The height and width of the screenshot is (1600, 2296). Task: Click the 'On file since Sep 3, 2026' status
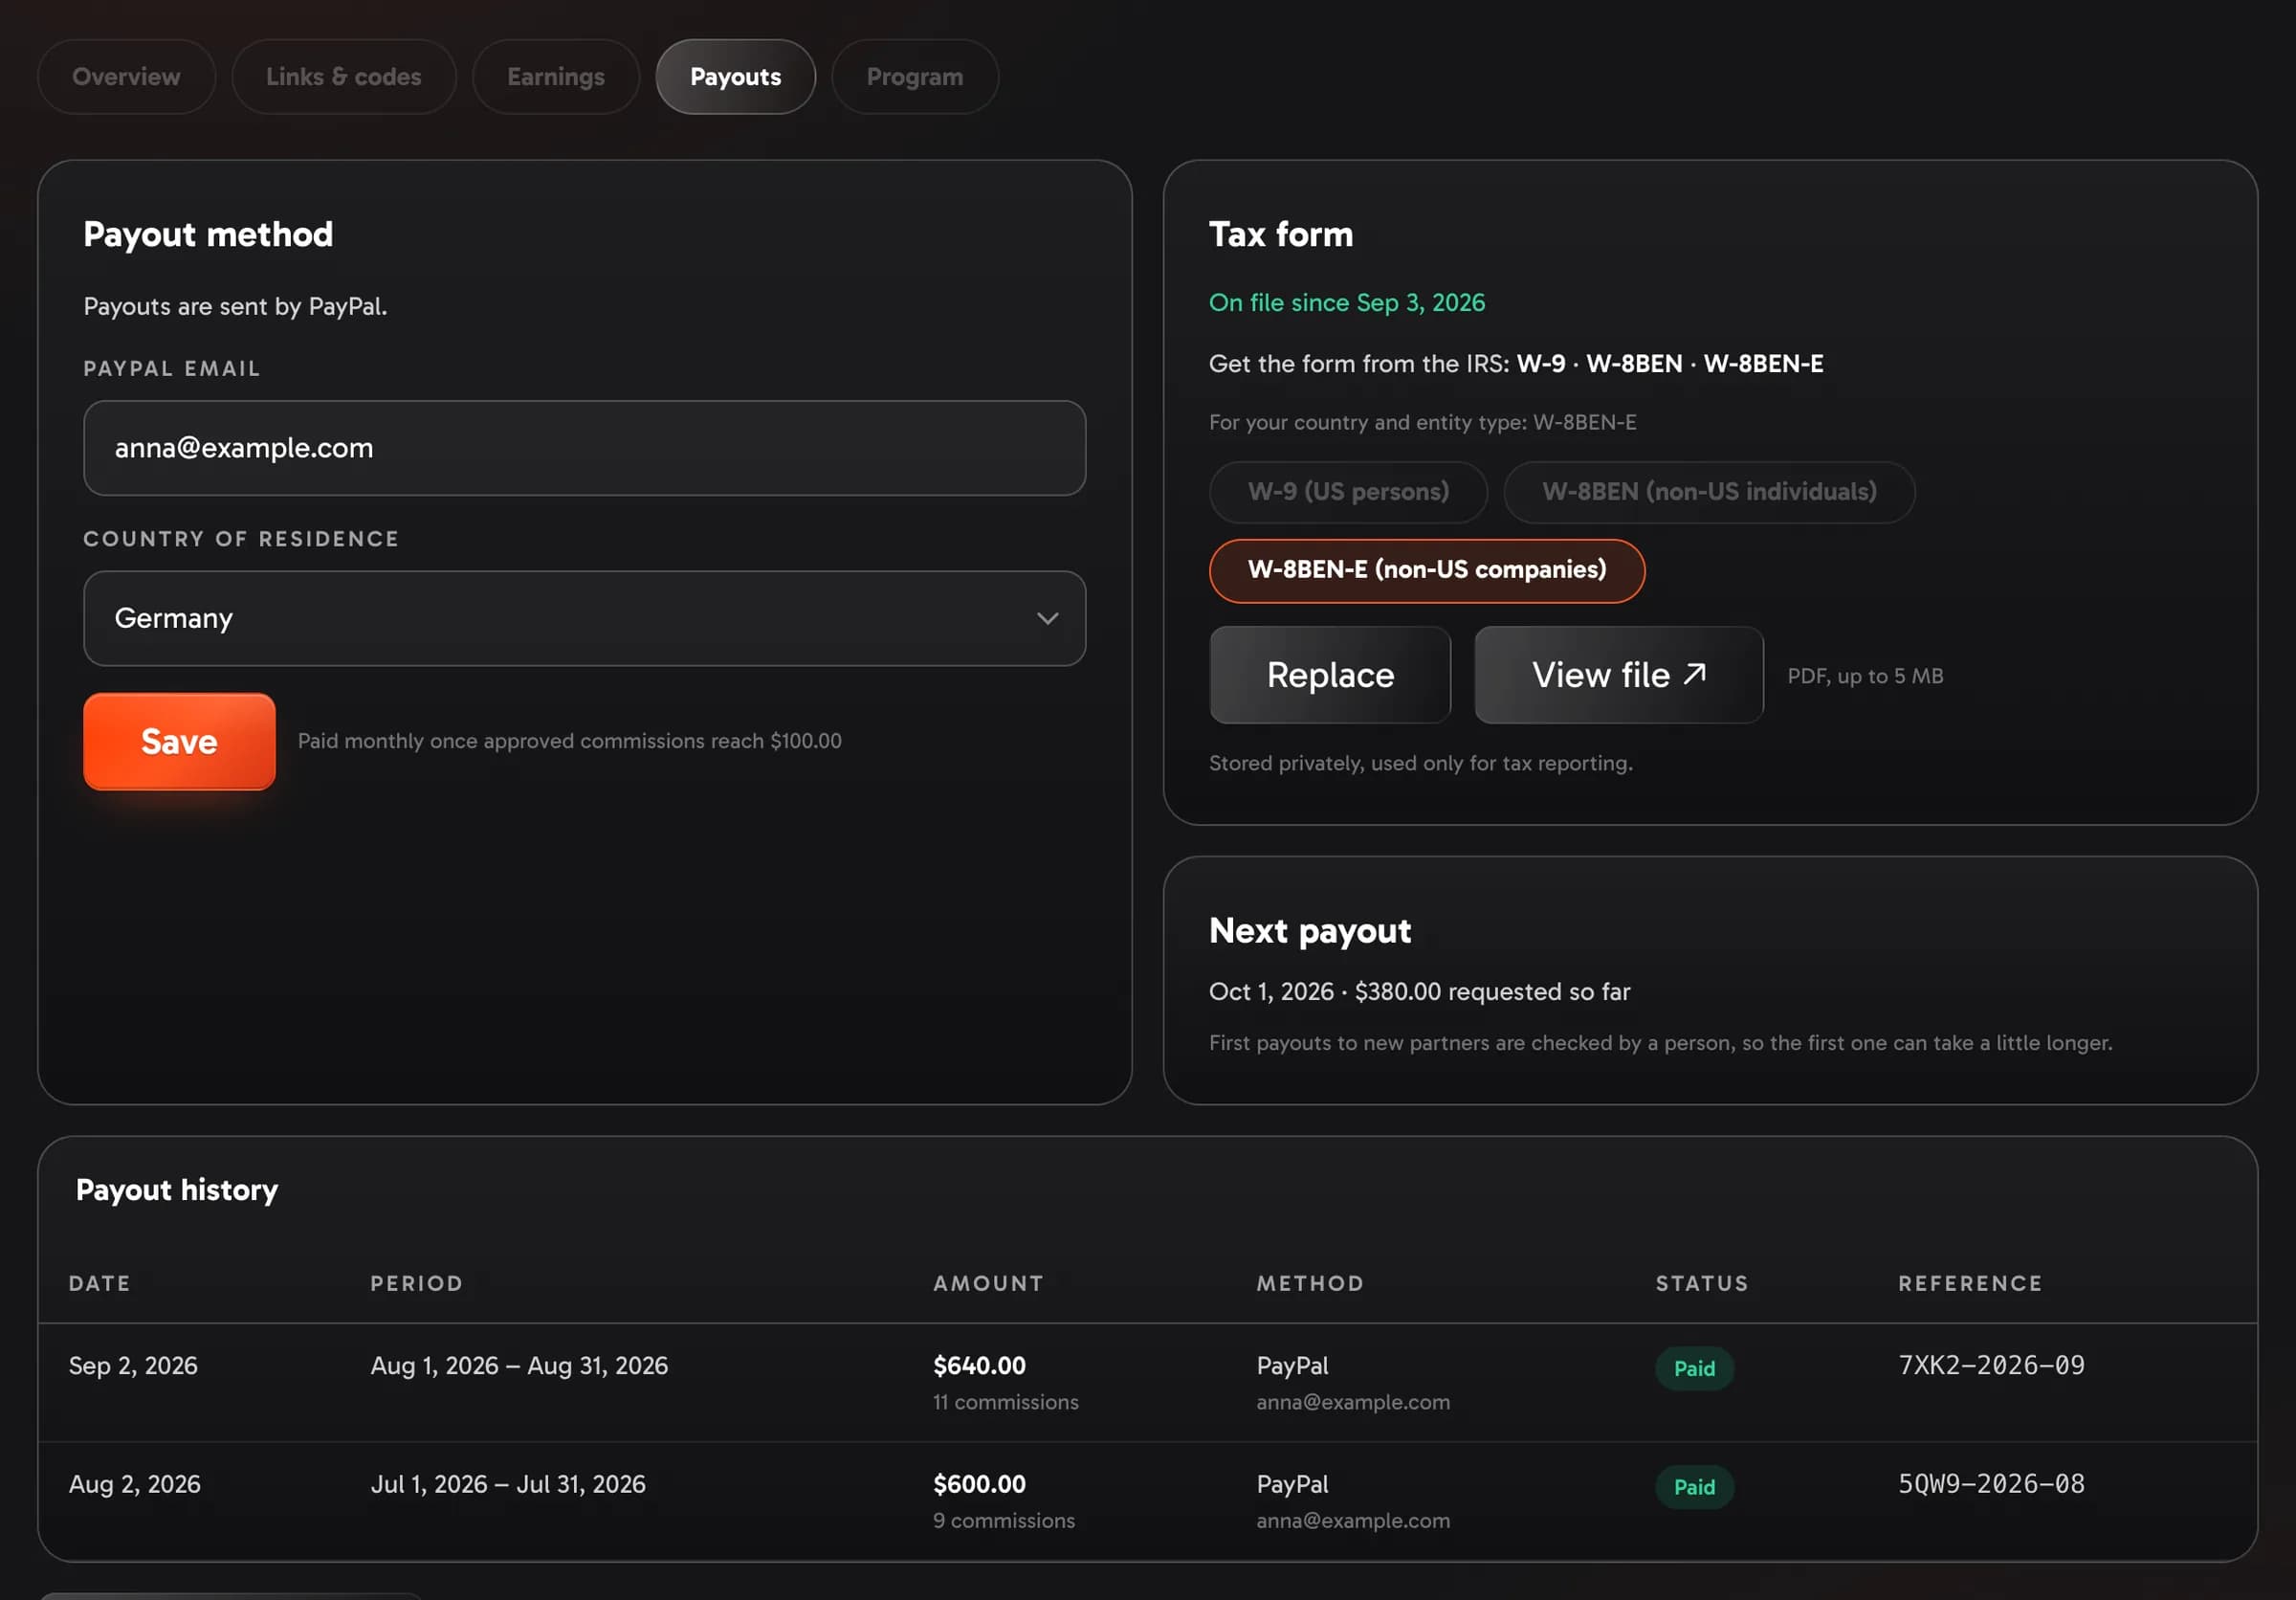1346,303
